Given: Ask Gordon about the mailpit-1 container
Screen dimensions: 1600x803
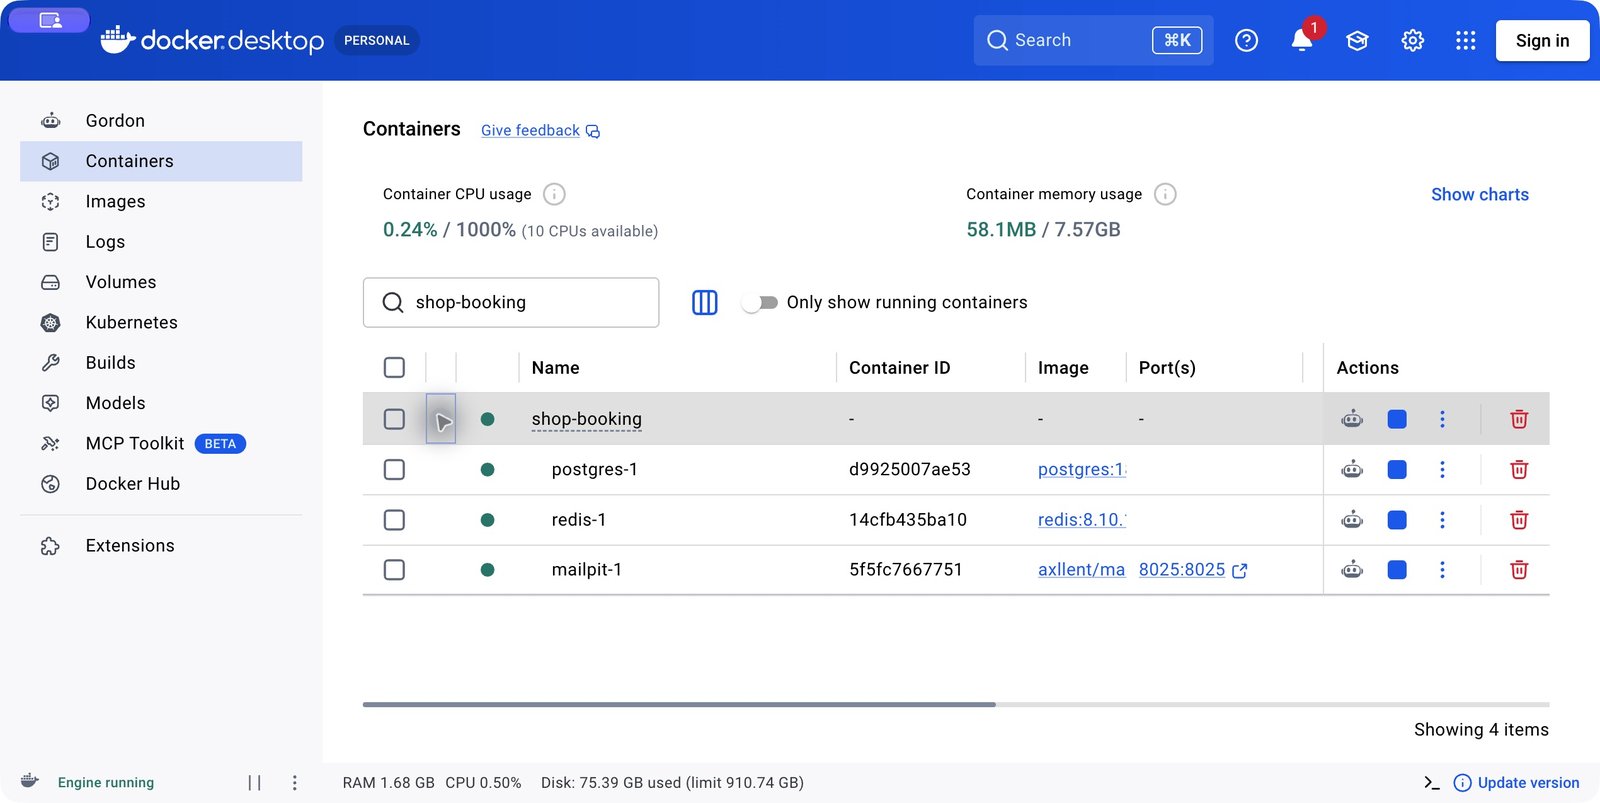Looking at the screenshot, I should [x=1352, y=570].
